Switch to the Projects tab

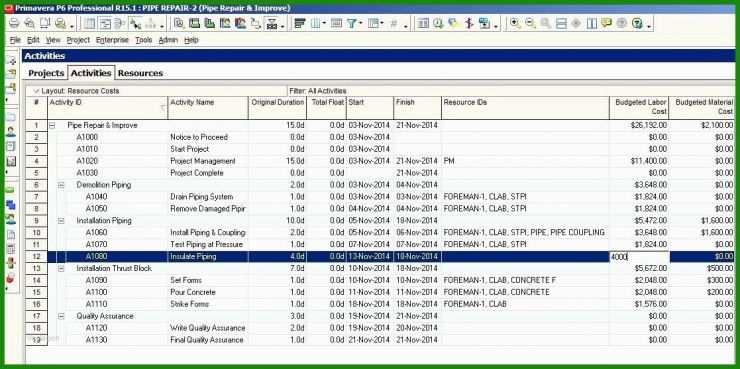pyautogui.click(x=46, y=73)
